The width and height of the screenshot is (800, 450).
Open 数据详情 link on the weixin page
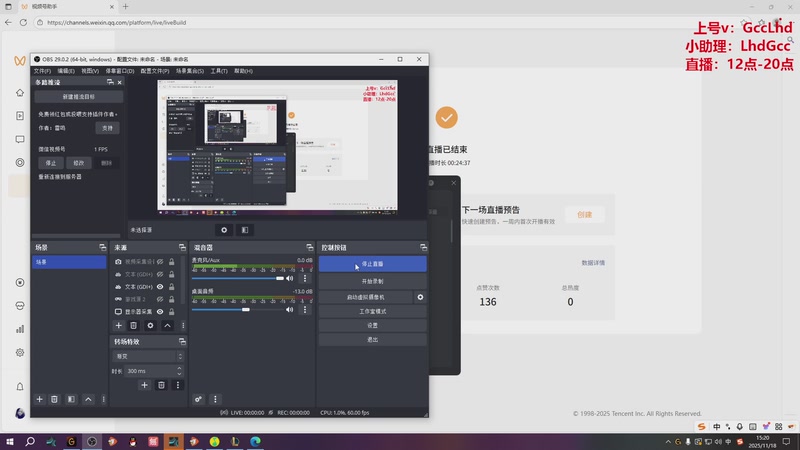593,263
